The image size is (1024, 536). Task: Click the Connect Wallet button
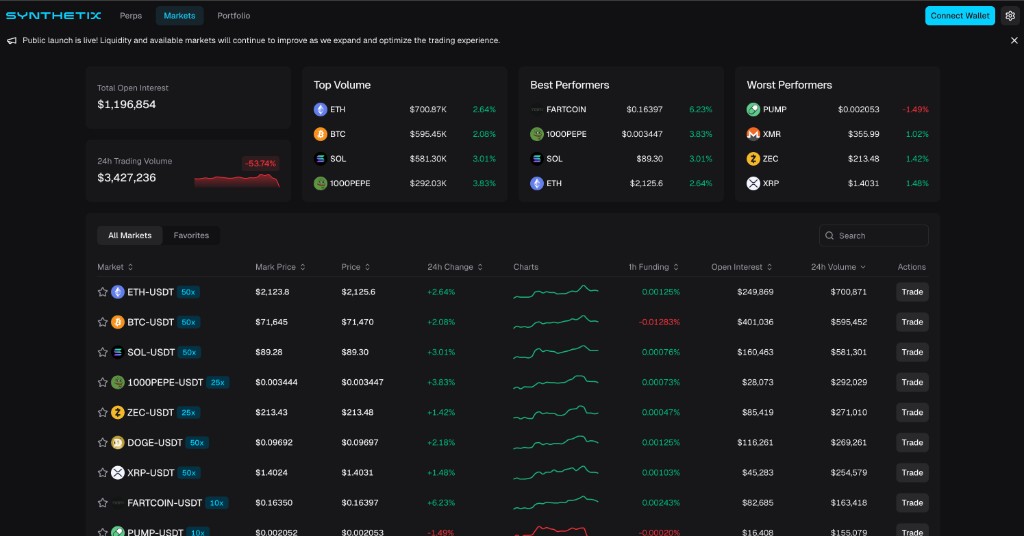click(x=960, y=16)
